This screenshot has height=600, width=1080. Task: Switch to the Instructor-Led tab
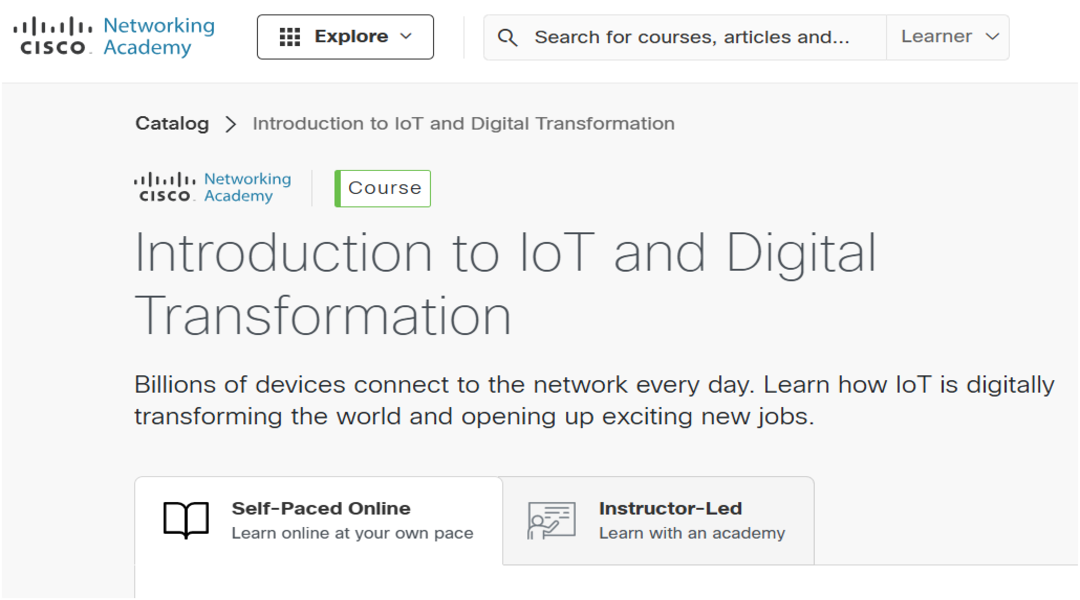point(670,508)
